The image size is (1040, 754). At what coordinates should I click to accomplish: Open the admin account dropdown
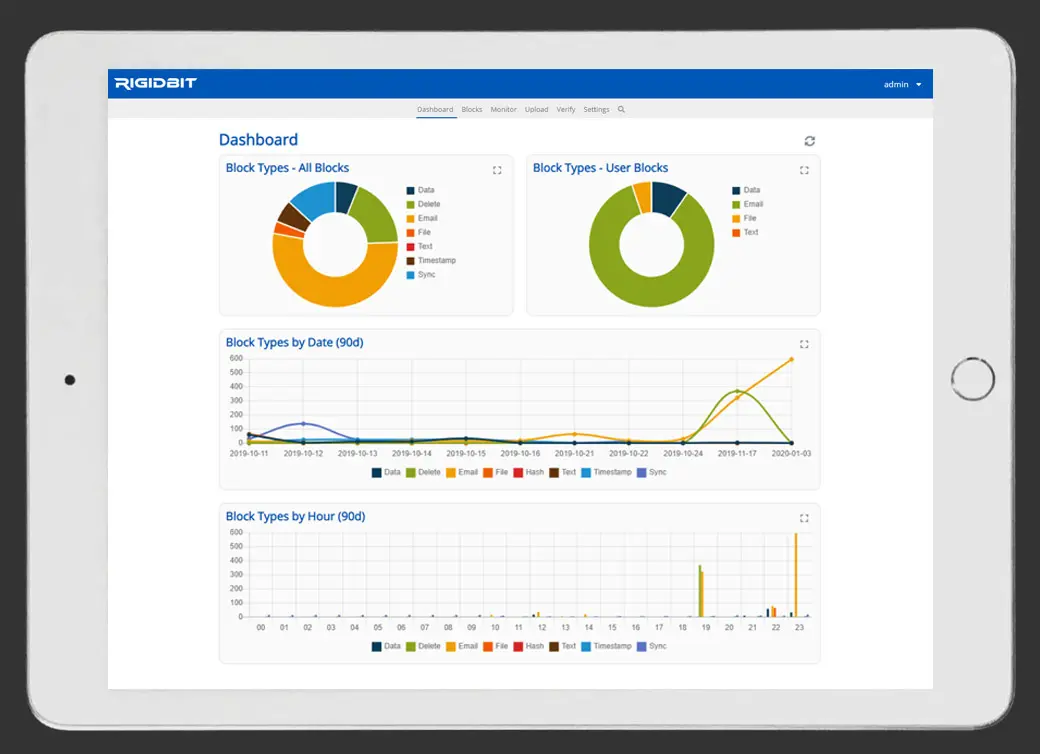point(898,84)
